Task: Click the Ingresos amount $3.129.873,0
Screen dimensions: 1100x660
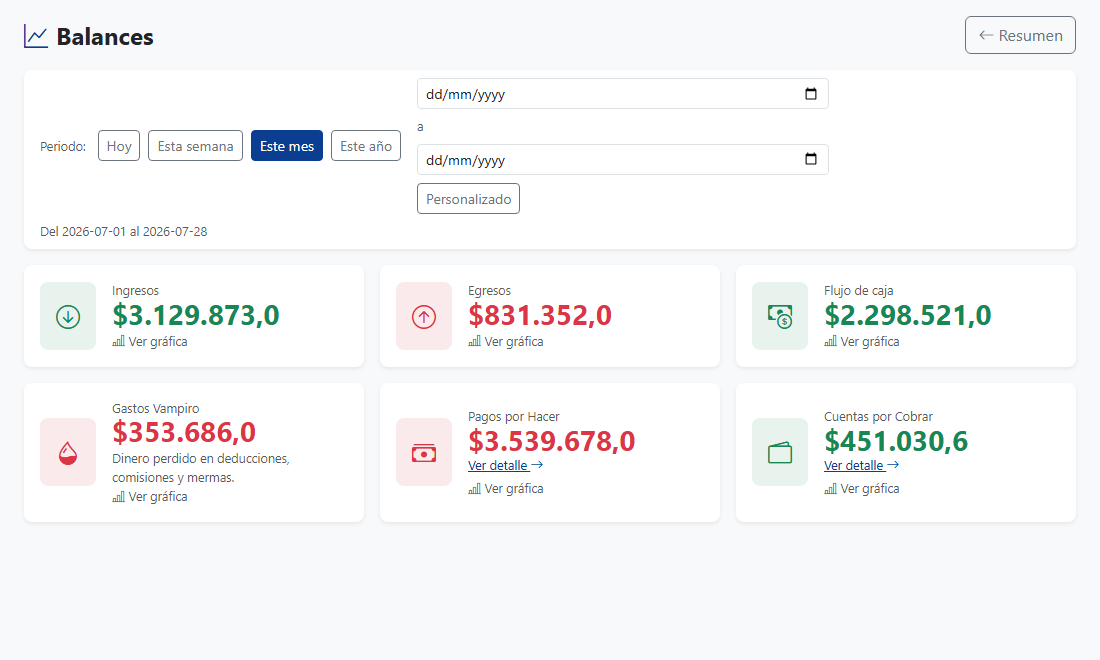Action: coord(196,316)
